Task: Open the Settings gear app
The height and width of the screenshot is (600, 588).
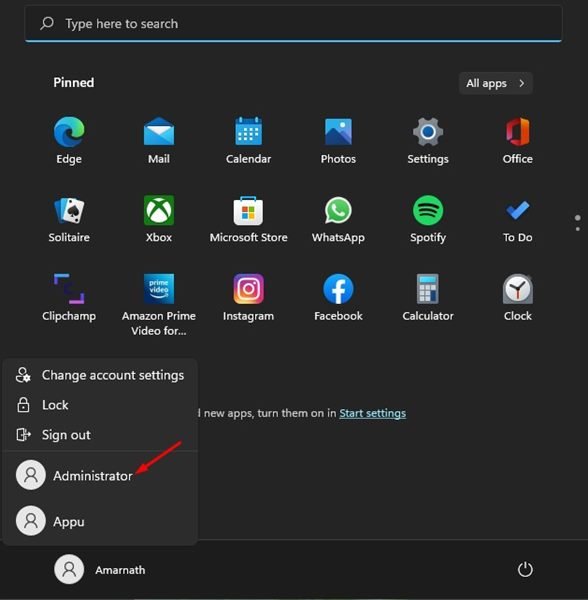Action: point(428,140)
